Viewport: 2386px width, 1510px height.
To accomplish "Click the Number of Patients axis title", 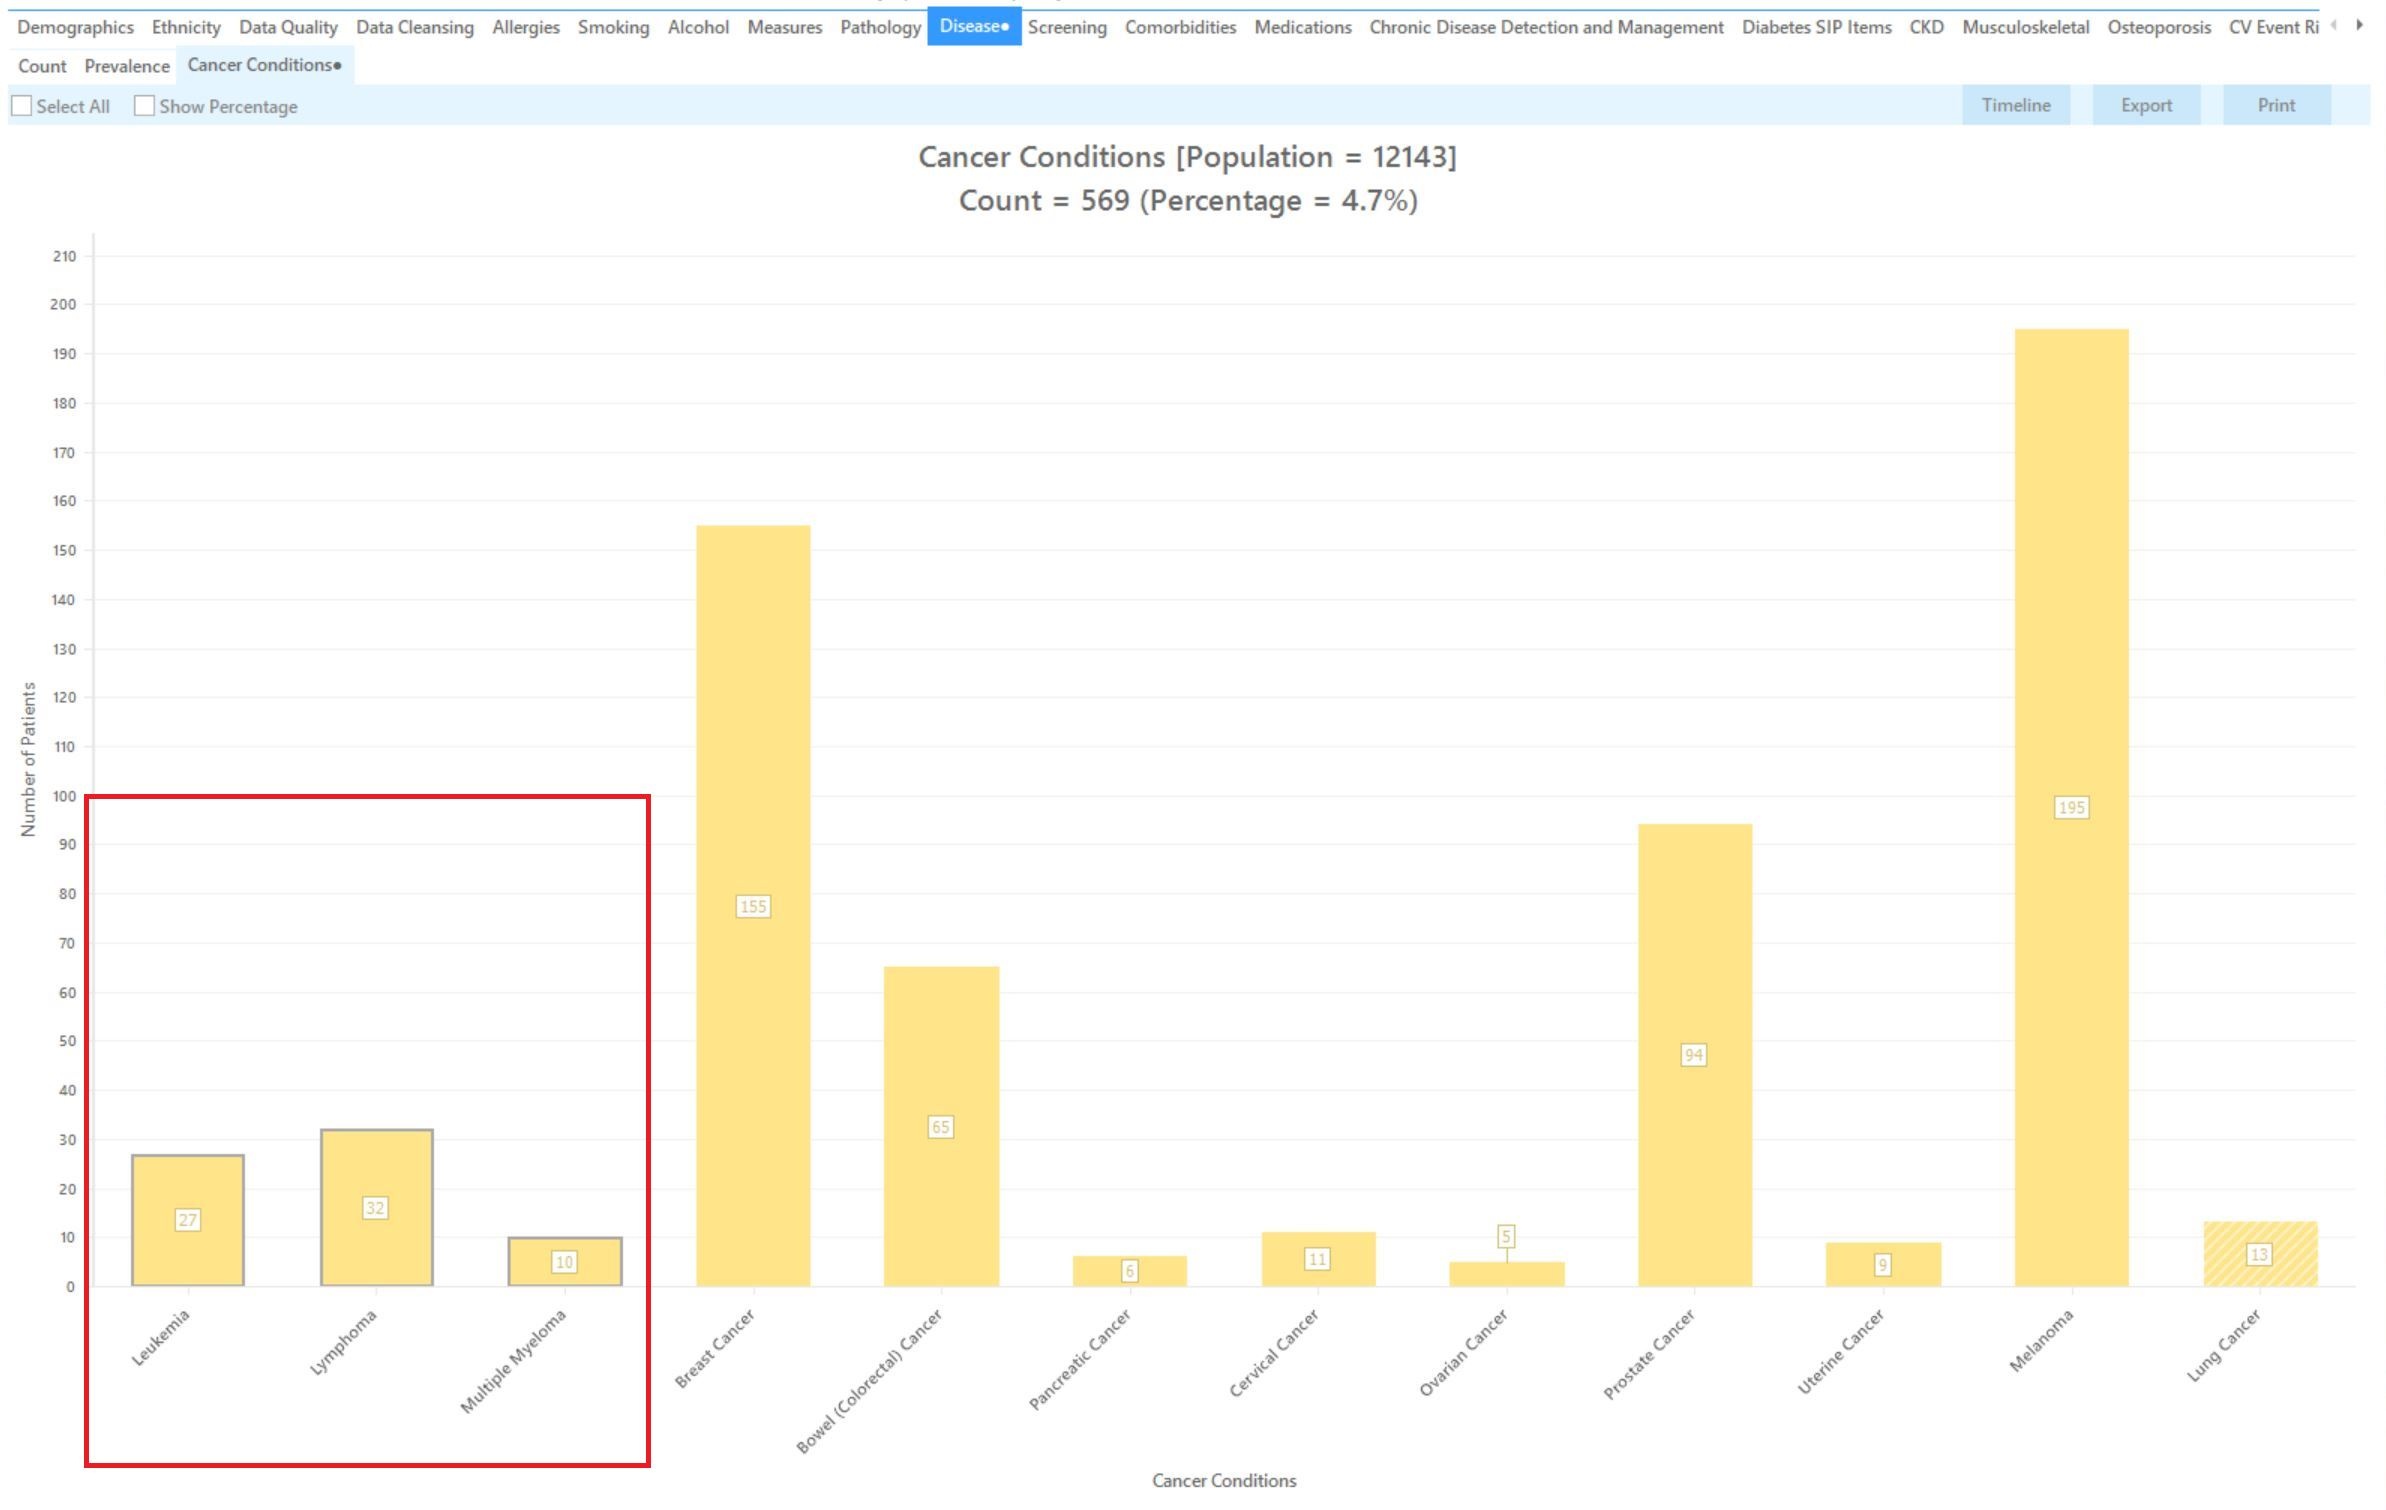I will tap(28, 759).
